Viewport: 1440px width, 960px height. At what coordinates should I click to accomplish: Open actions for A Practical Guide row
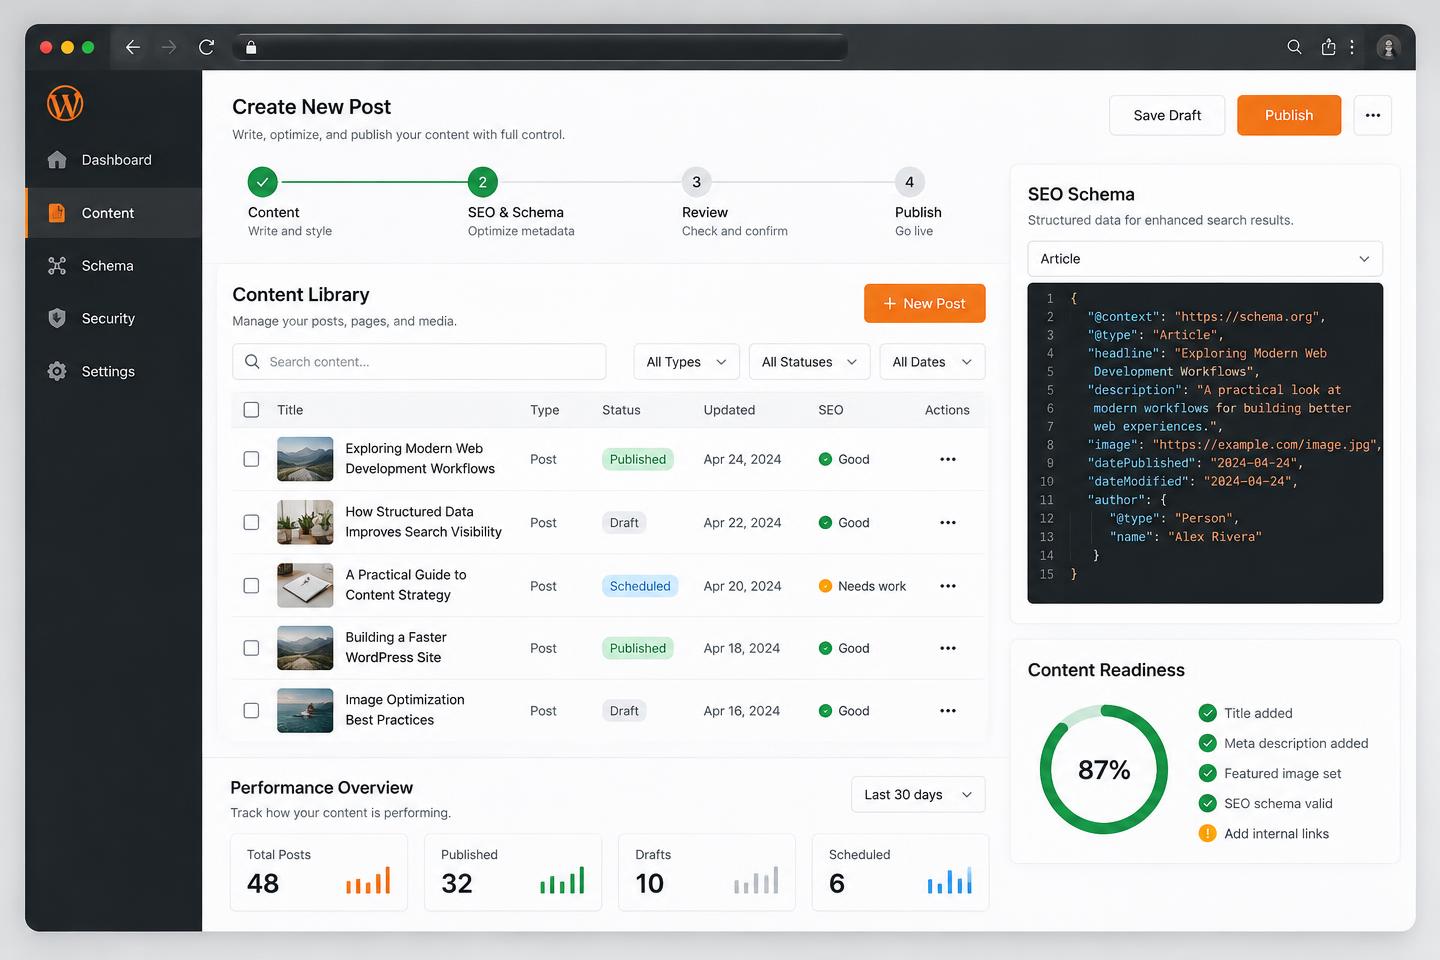pyautogui.click(x=948, y=586)
